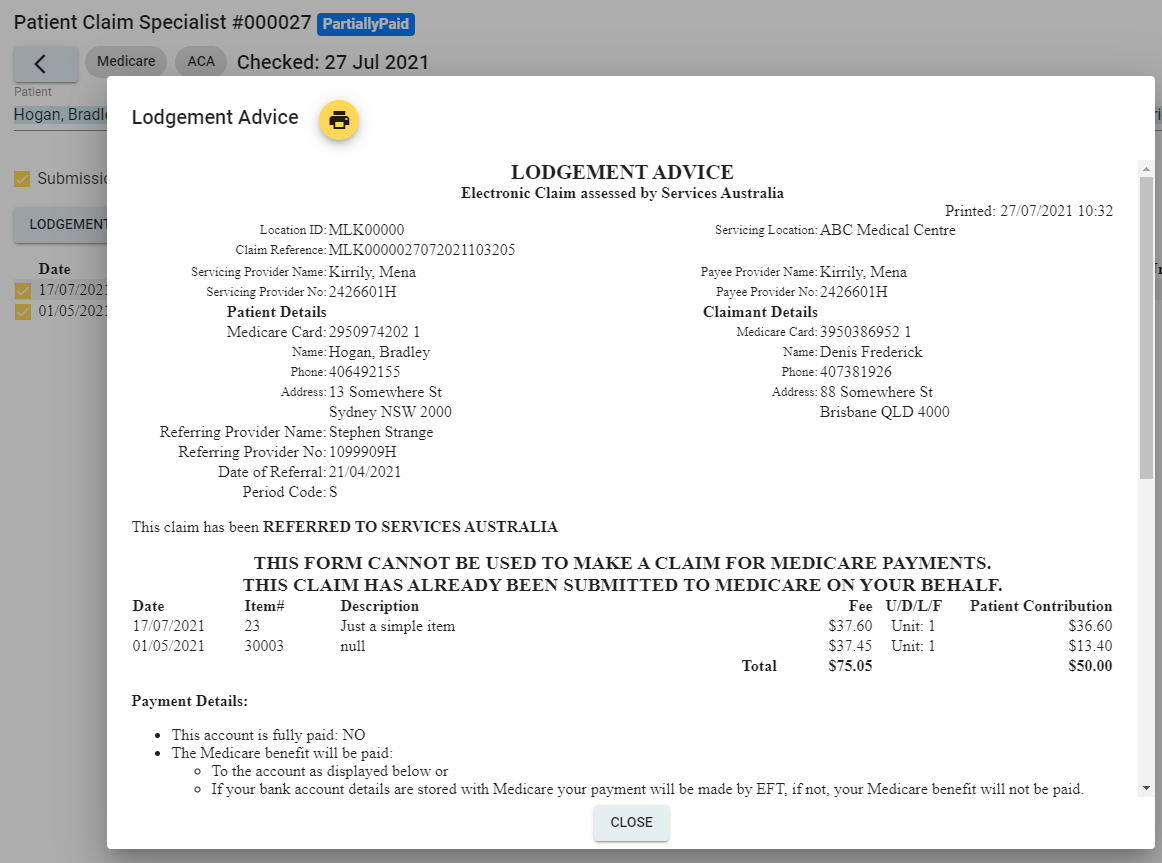Viewport: 1162px width, 863px height.
Task: Click fee $37.45
Action: 850,646
